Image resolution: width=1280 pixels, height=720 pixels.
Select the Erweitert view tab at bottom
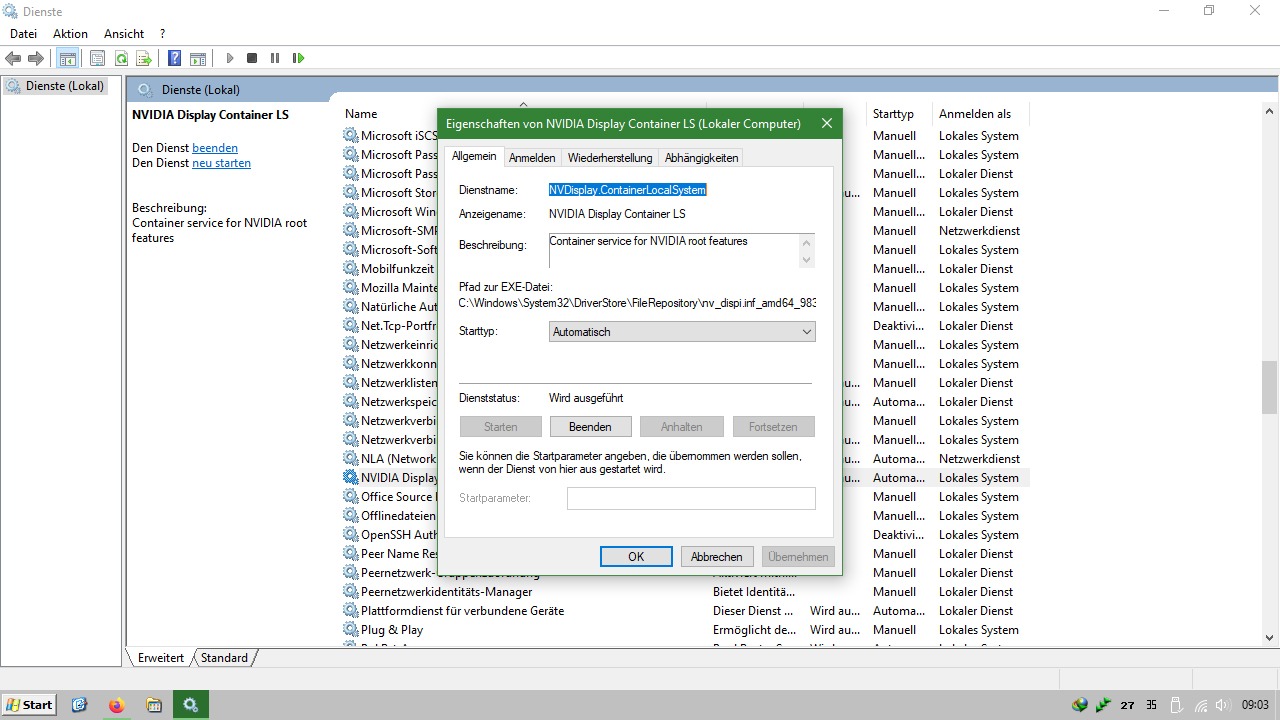(x=161, y=658)
